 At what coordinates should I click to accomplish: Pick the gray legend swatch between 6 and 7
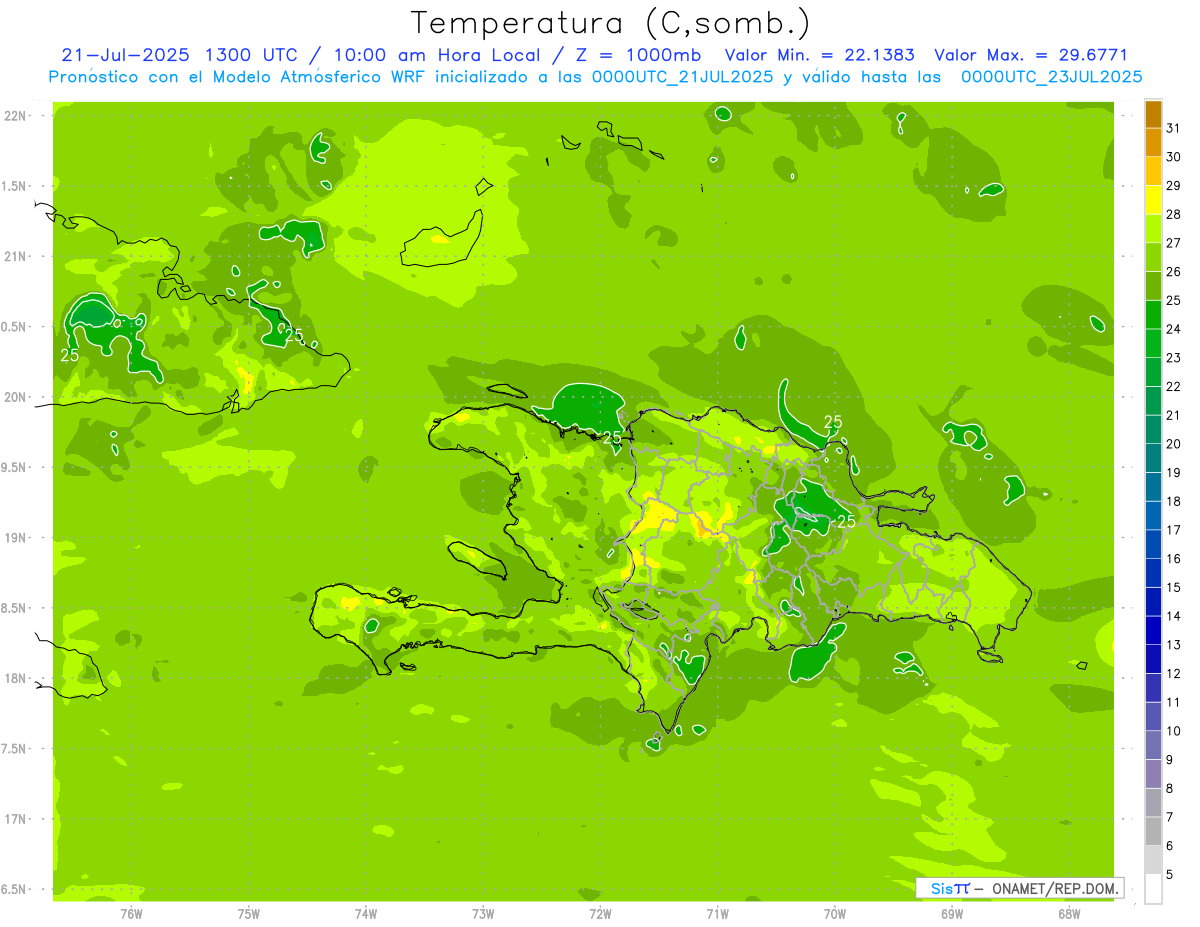tap(1153, 832)
